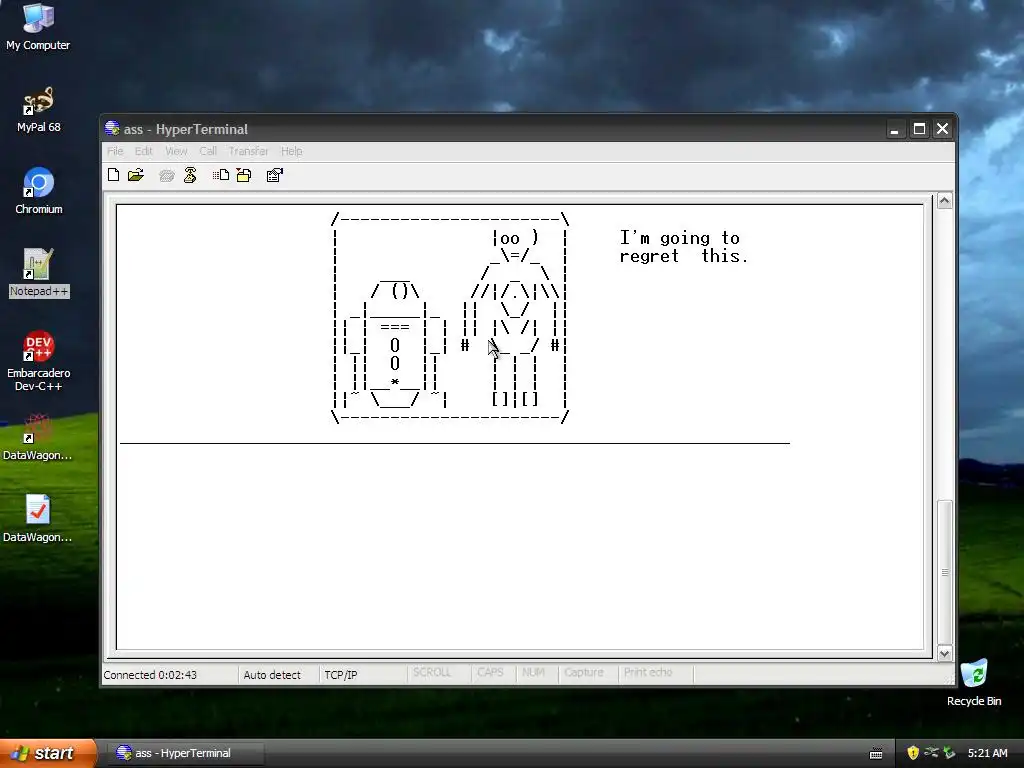Click the SCROLL indicator in status bar
1024x768 pixels.
tap(439, 673)
